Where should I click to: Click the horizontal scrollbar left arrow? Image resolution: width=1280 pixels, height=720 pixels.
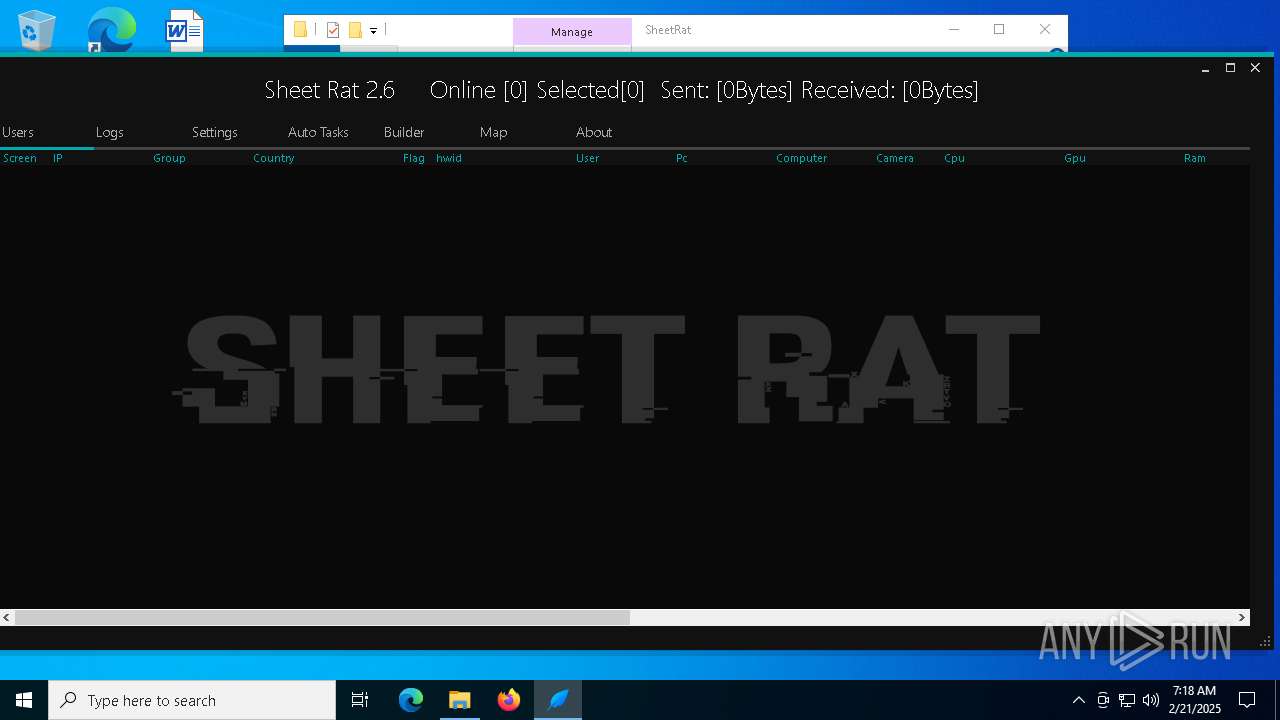(7, 617)
